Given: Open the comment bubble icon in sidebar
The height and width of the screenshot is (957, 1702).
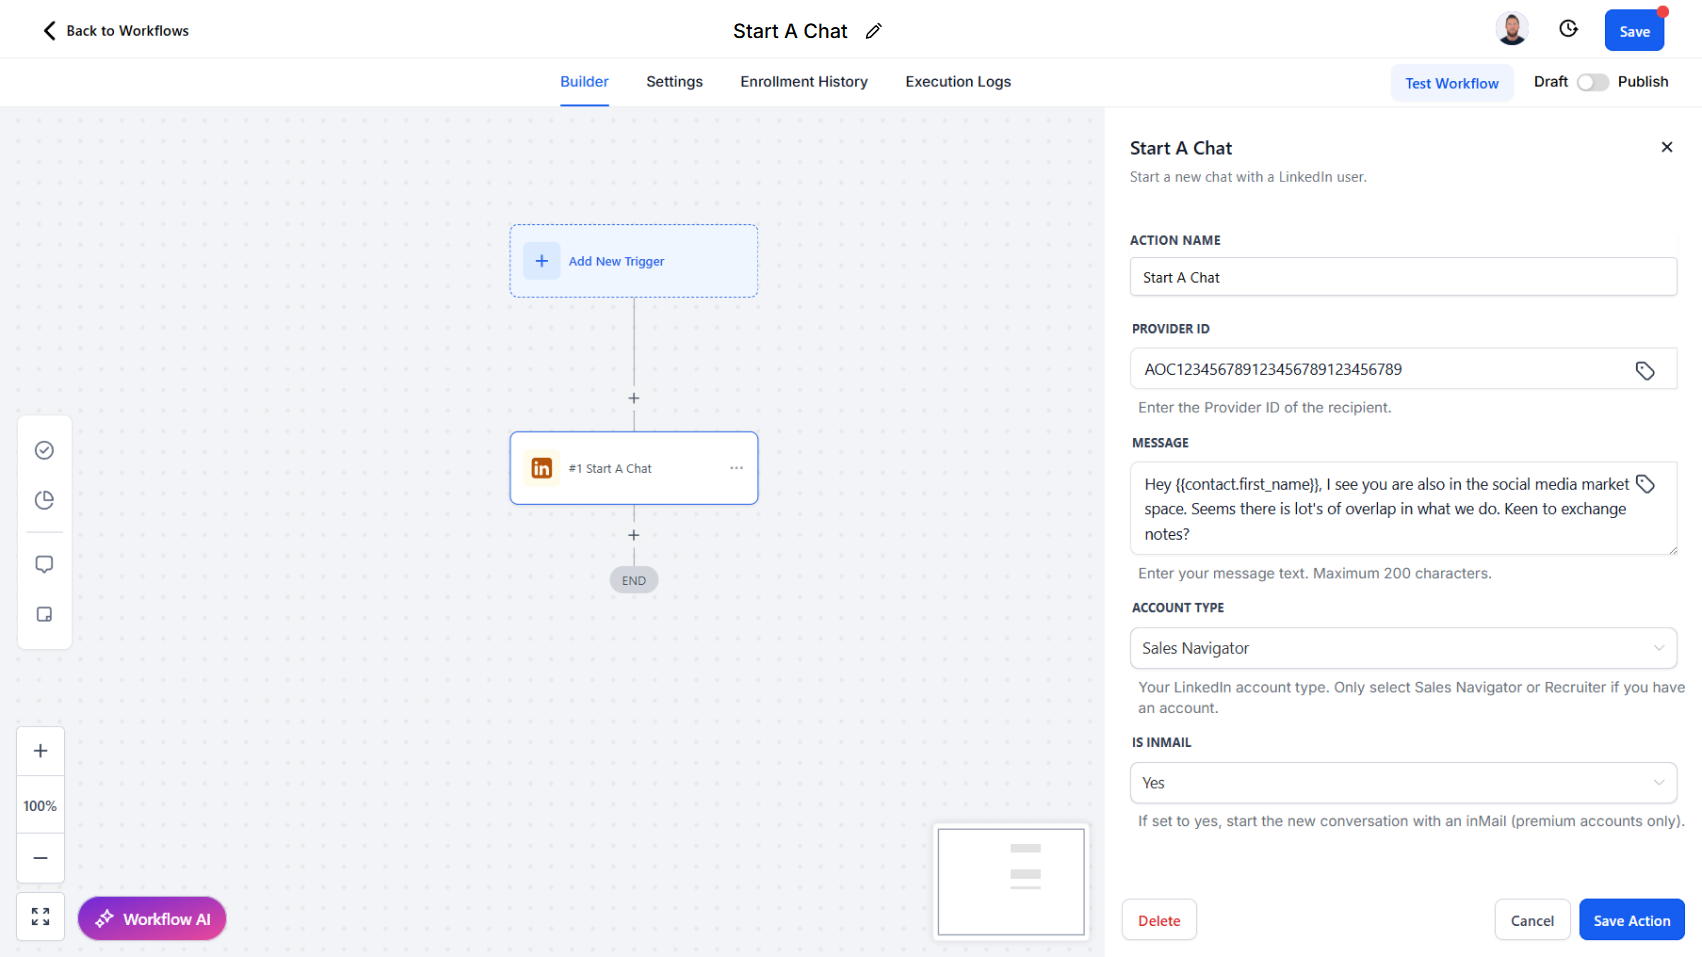Looking at the screenshot, I should pyautogui.click(x=44, y=564).
